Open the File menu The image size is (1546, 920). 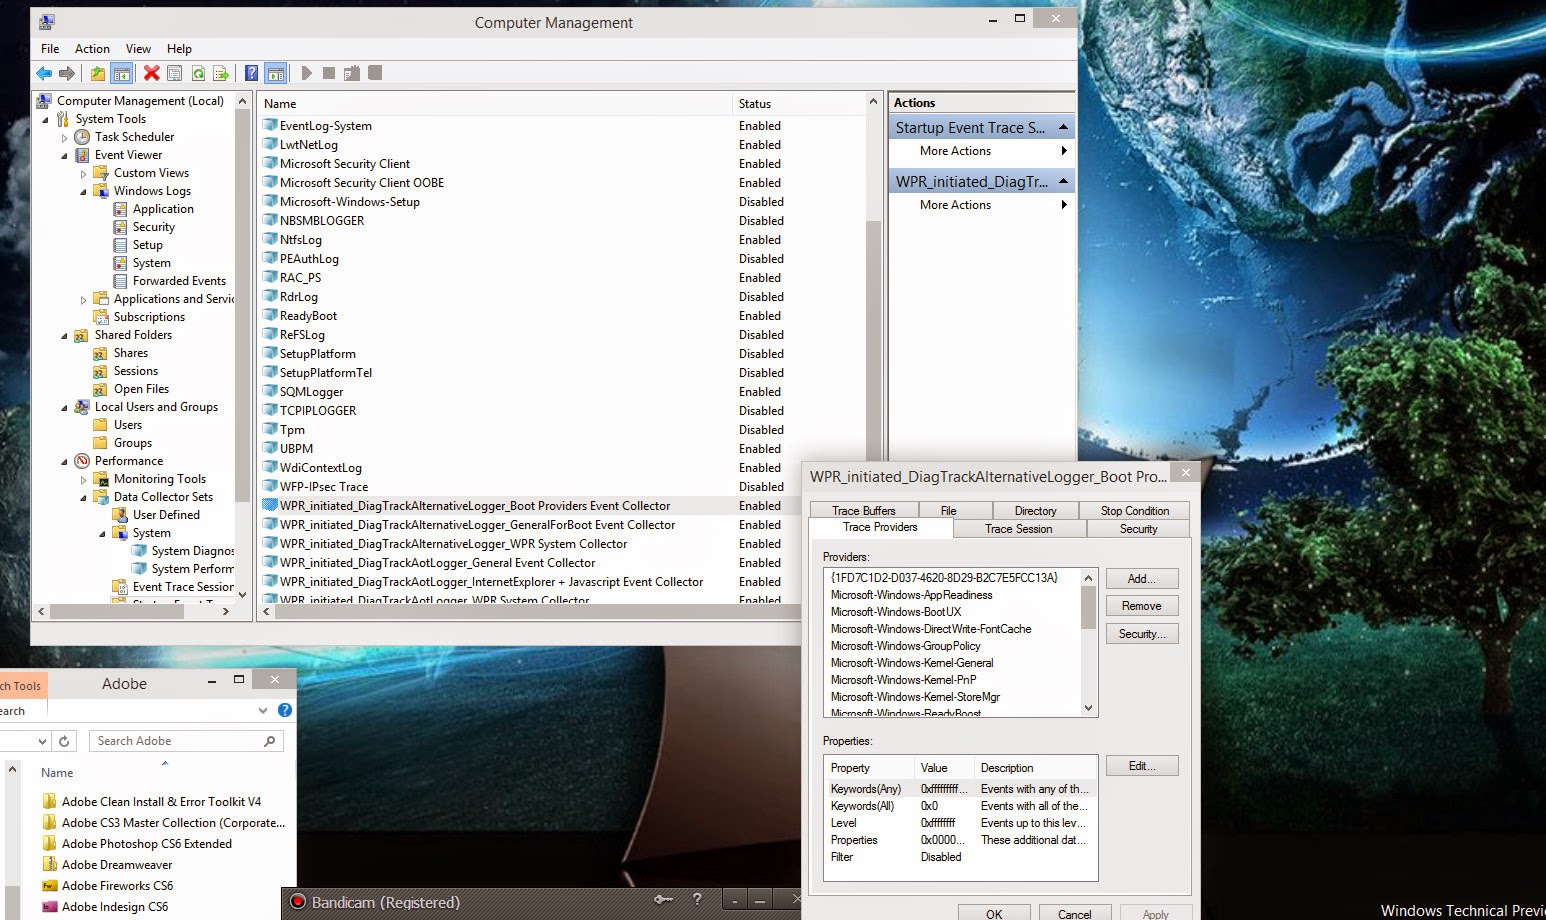pos(50,49)
